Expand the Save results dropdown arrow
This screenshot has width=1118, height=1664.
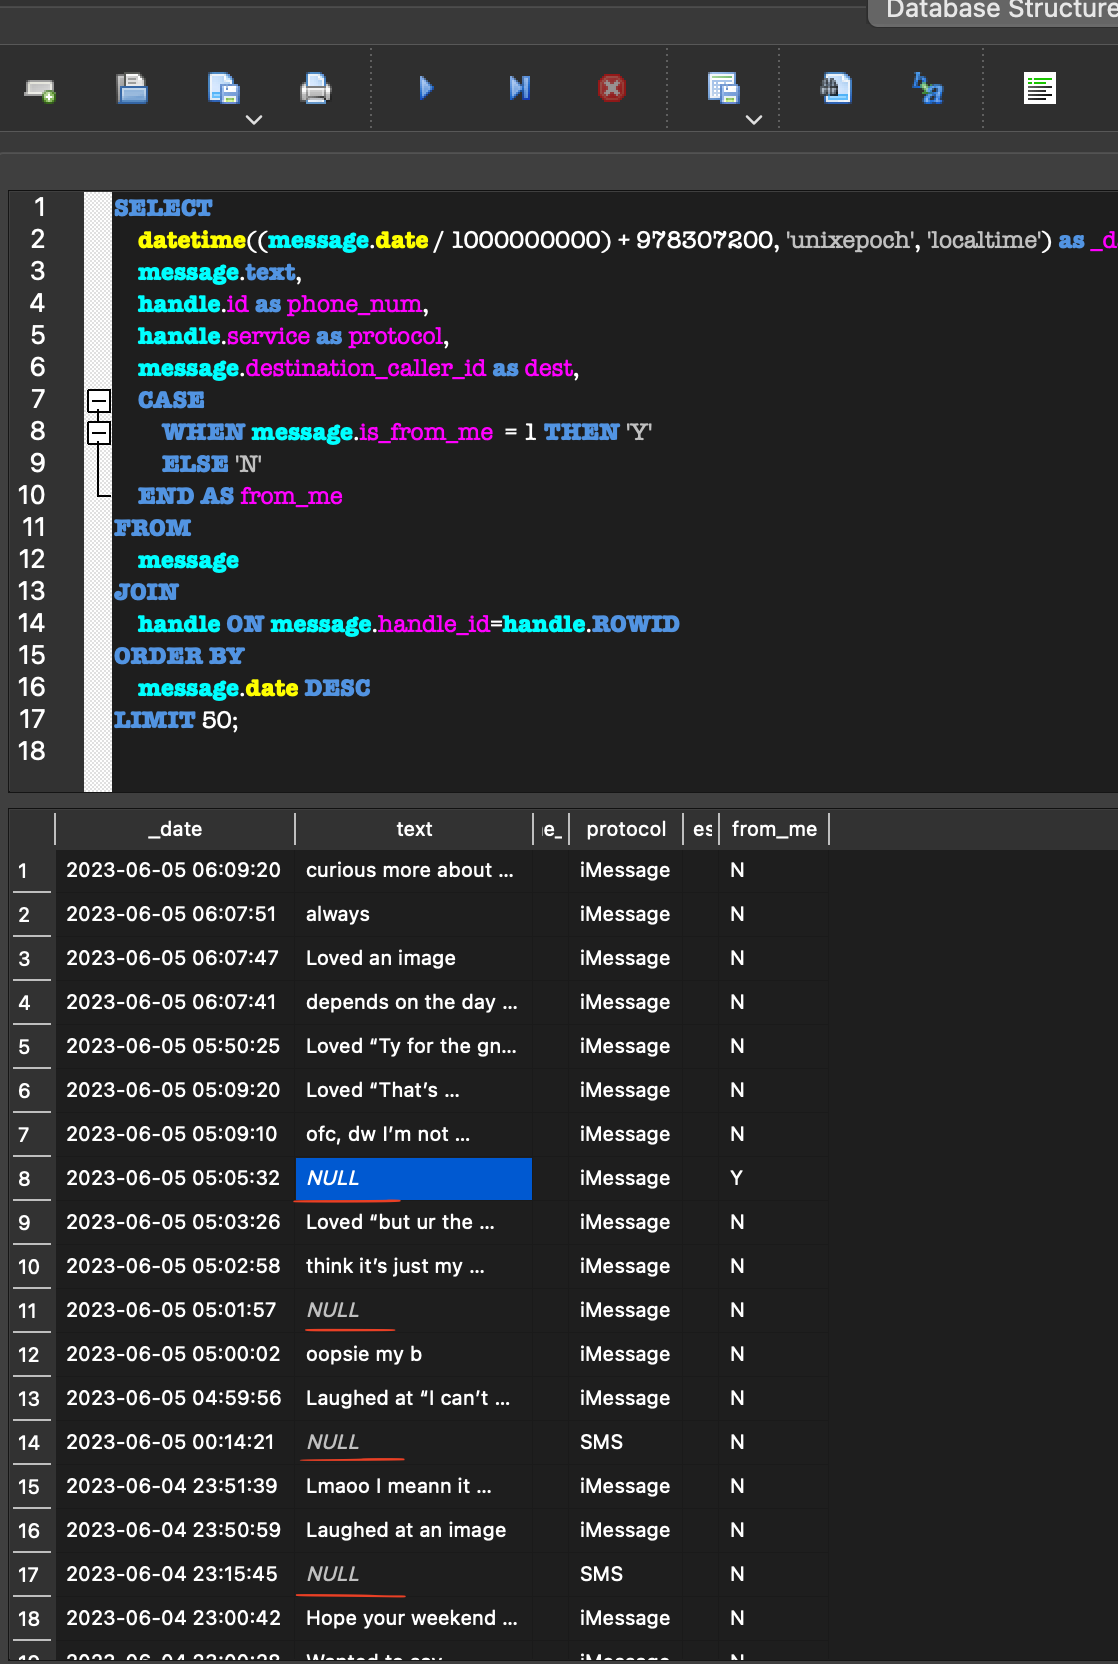tap(754, 119)
